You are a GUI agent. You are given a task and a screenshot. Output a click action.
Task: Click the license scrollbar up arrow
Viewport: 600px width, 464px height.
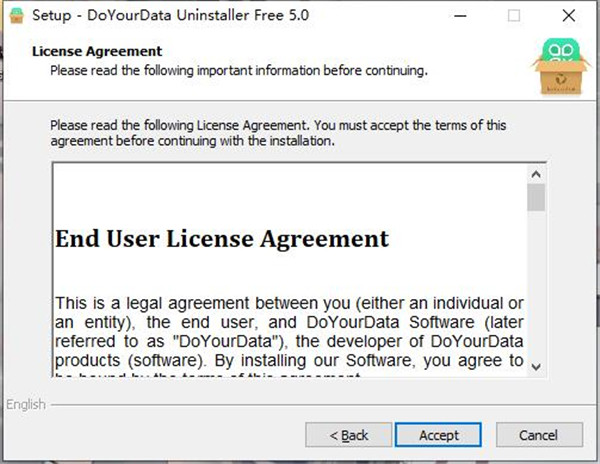tap(536, 174)
